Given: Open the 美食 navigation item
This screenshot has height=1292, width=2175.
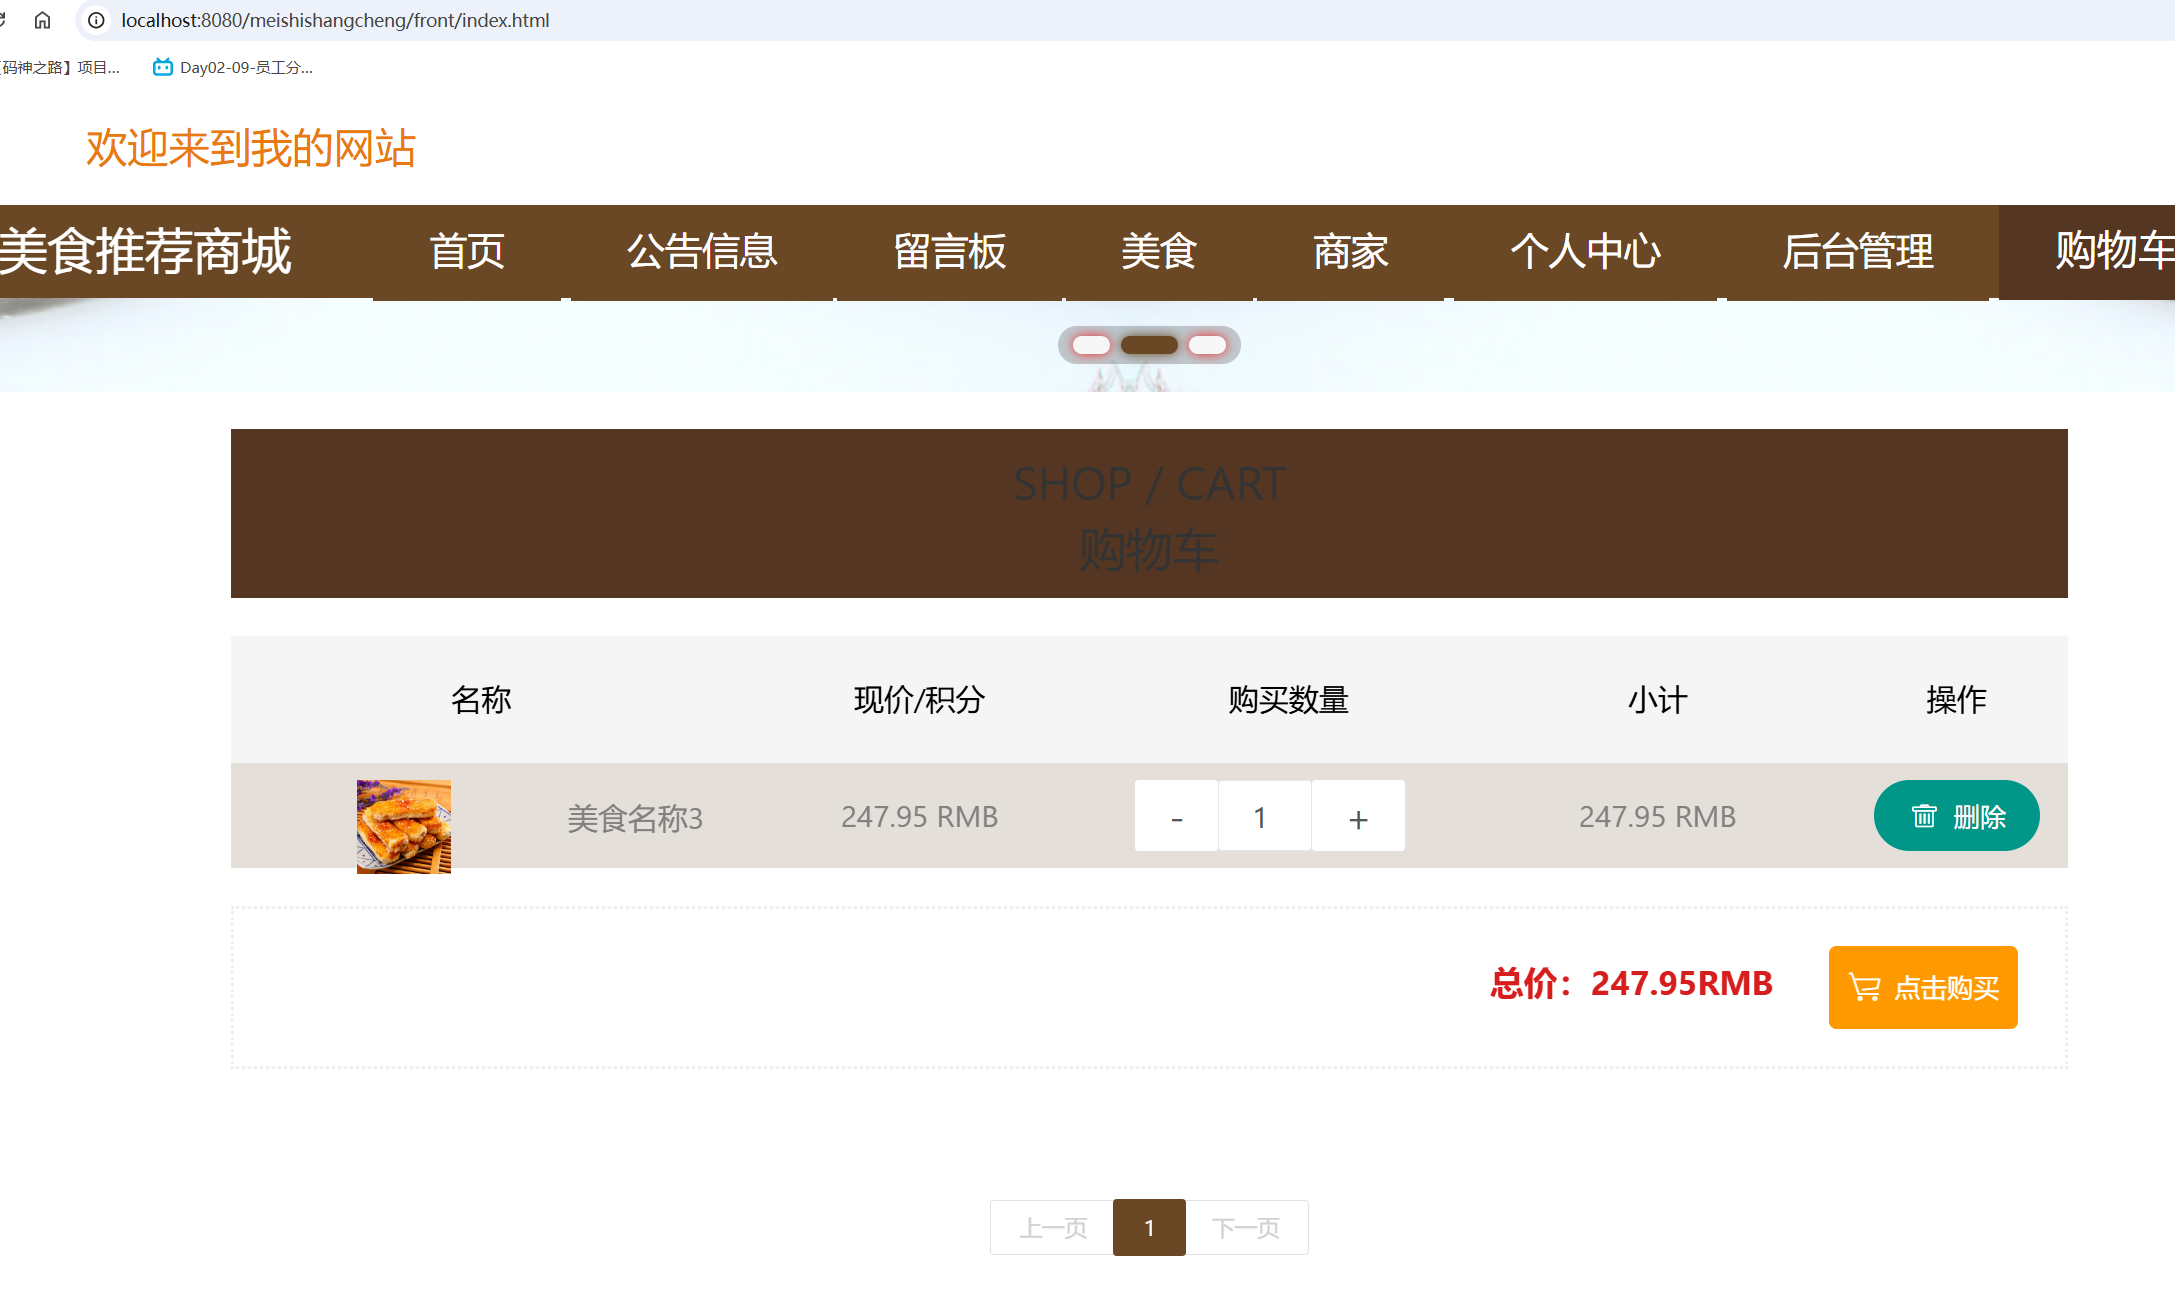Looking at the screenshot, I should tap(1159, 251).
